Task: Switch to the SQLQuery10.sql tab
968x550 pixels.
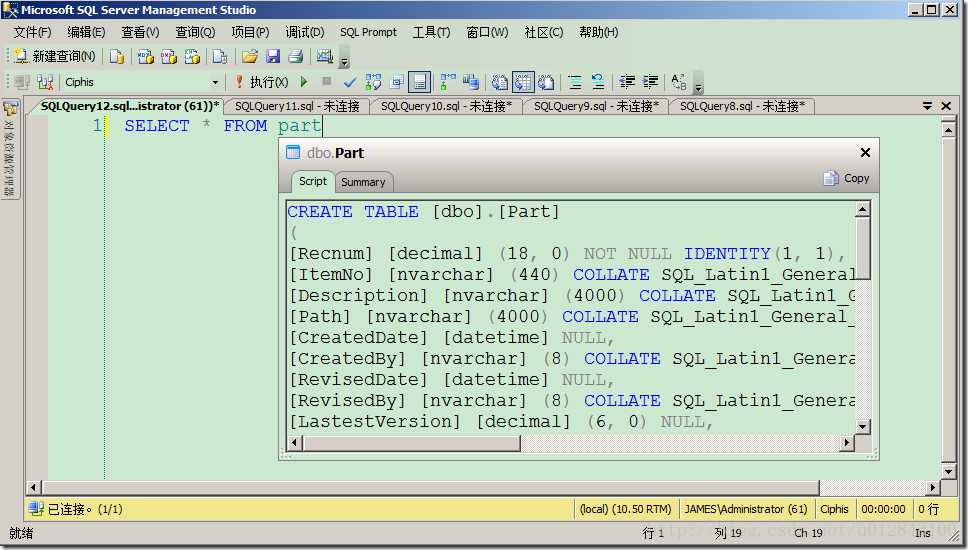Action: [x=446, y=106]
